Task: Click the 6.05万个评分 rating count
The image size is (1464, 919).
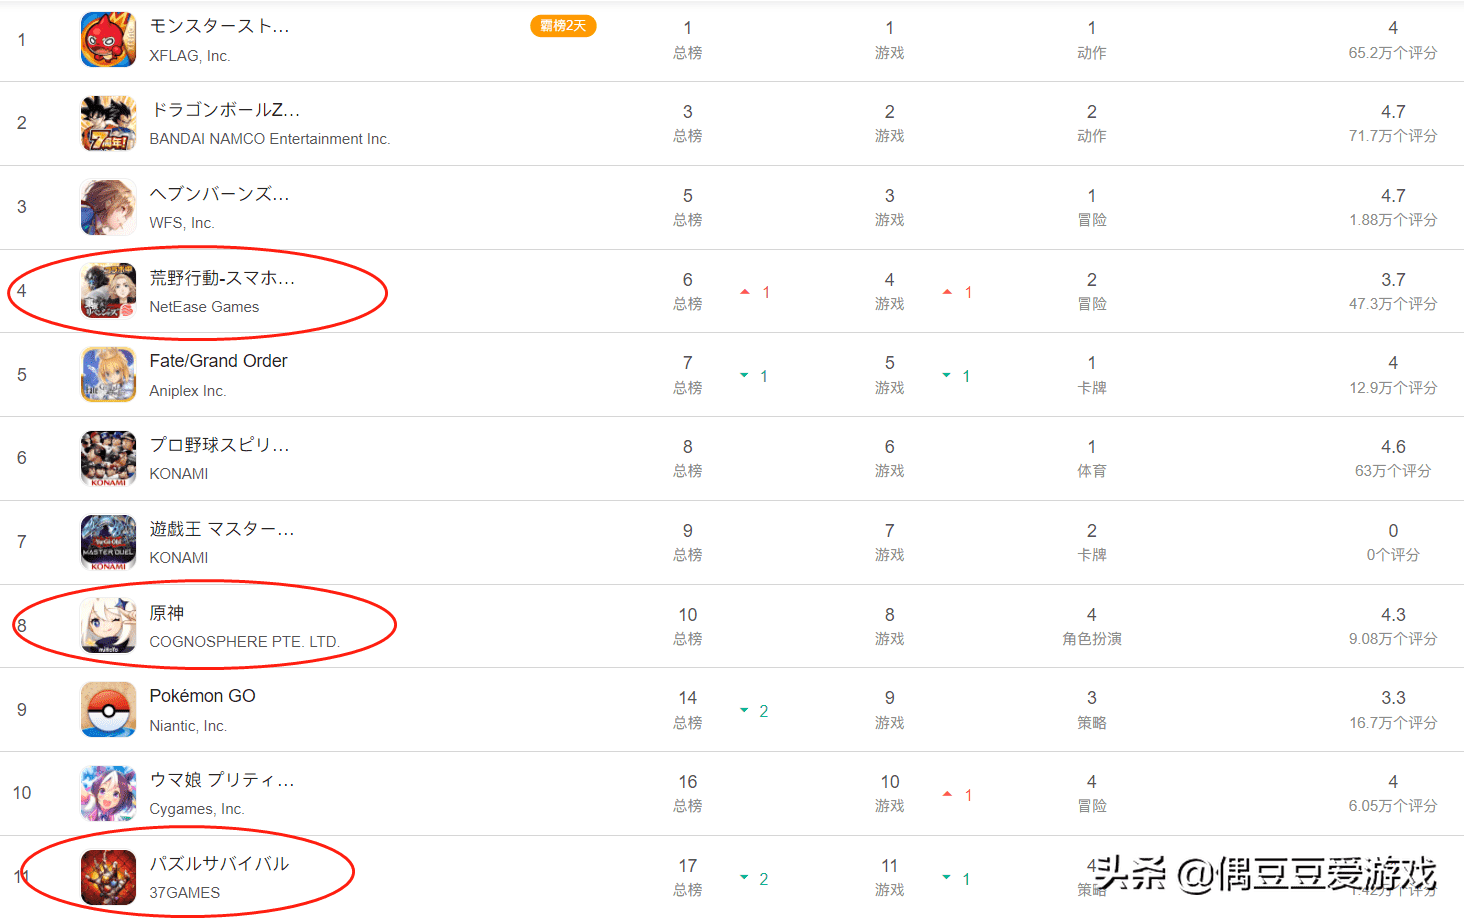Action: coord(1393,806)
